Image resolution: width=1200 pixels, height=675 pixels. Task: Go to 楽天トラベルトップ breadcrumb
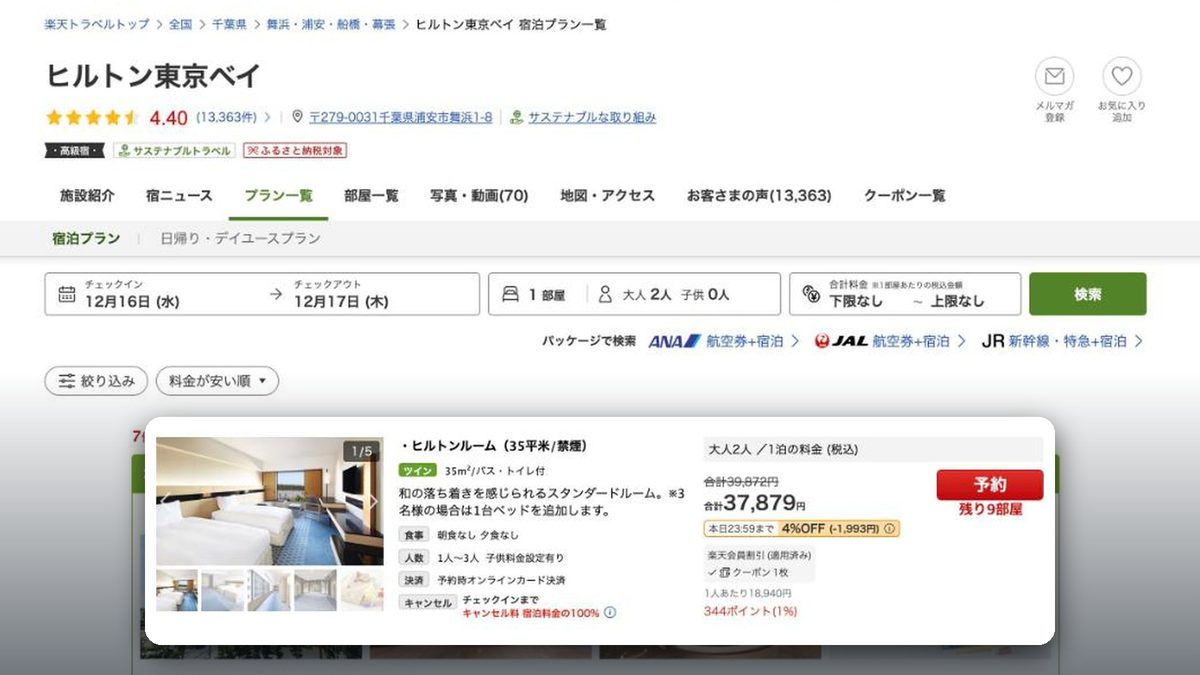[97, 24]
